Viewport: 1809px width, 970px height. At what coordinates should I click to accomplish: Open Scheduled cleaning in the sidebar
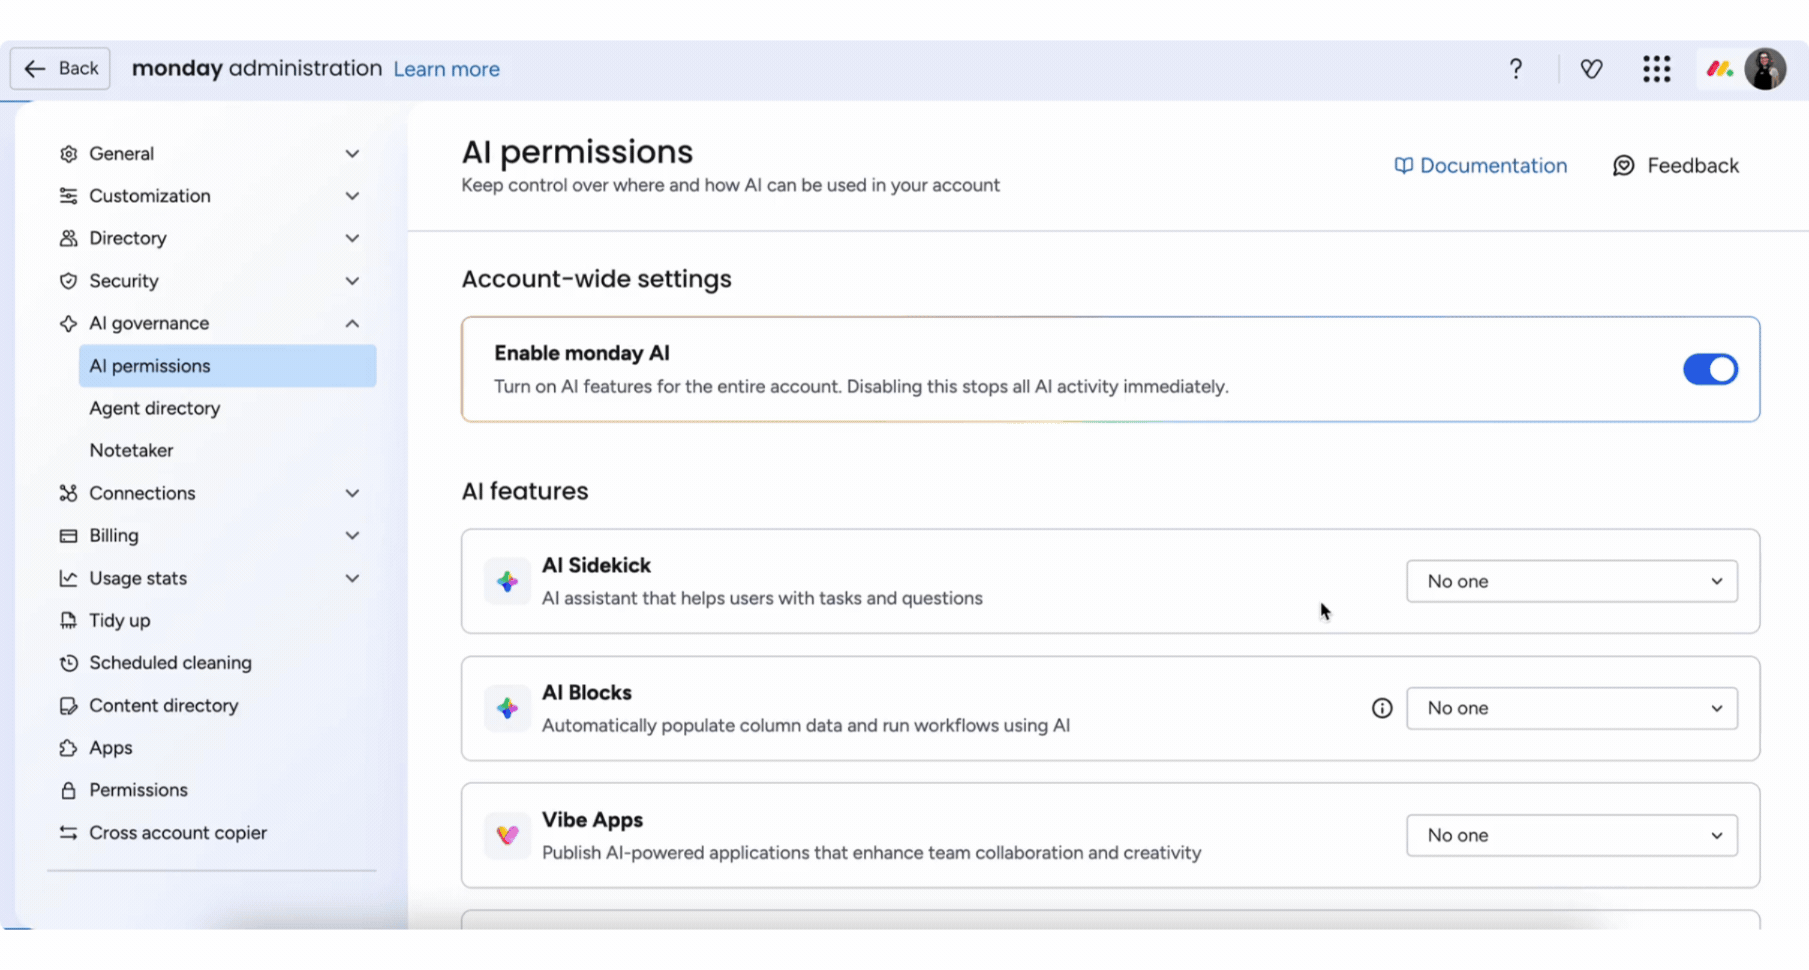tap(170, 663)
